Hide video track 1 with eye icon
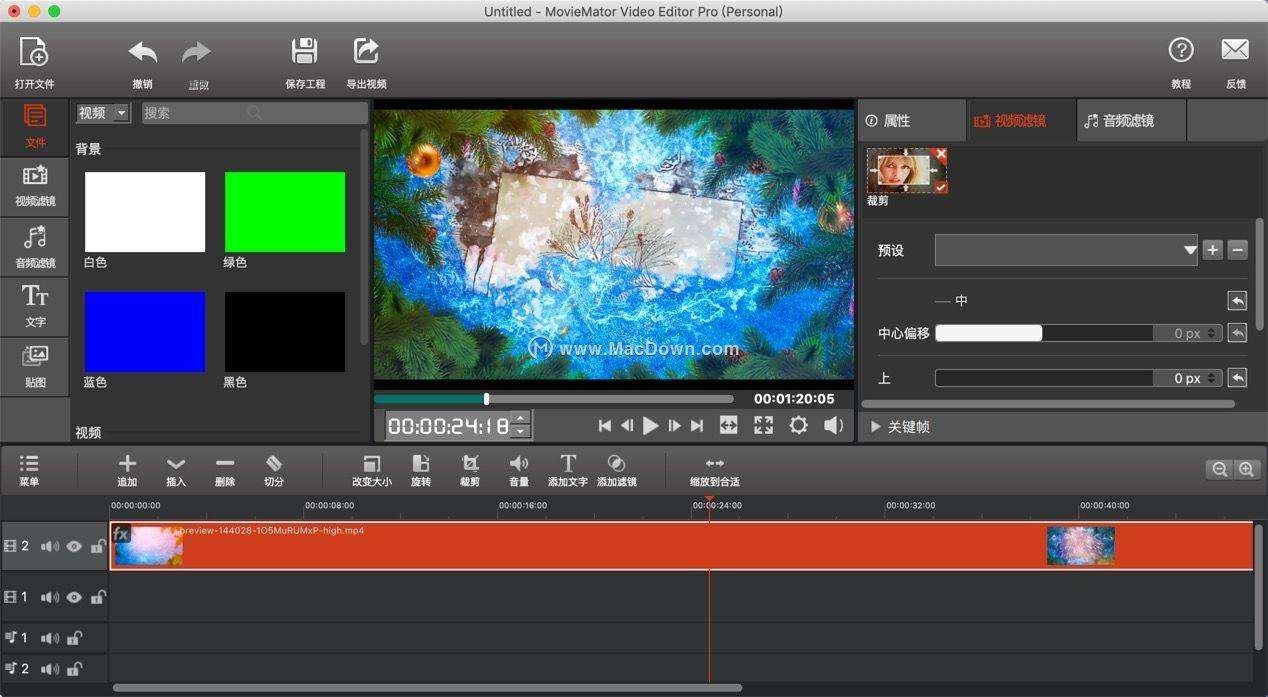Viewport: 1268px width, 697px height. click(74, 598)
